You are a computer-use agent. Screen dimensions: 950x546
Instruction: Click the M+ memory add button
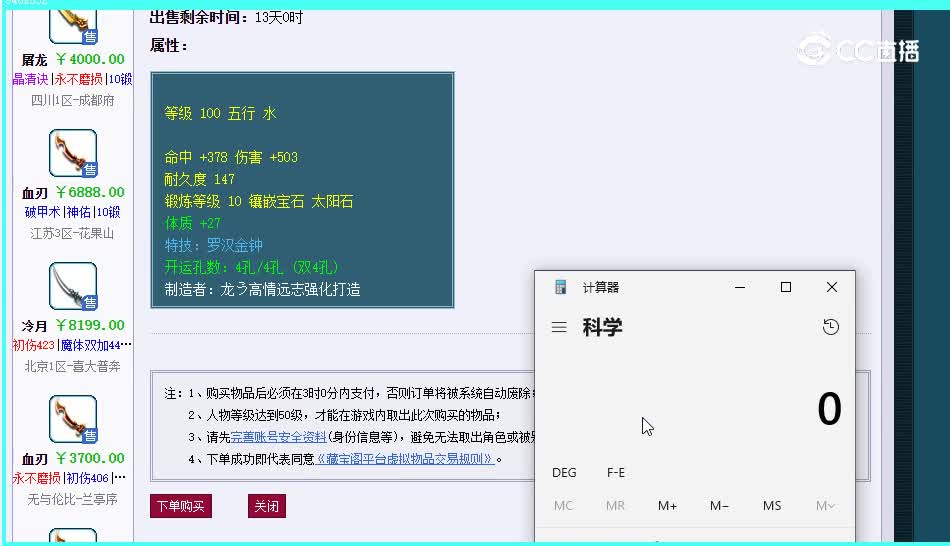[x=667, y=505]
